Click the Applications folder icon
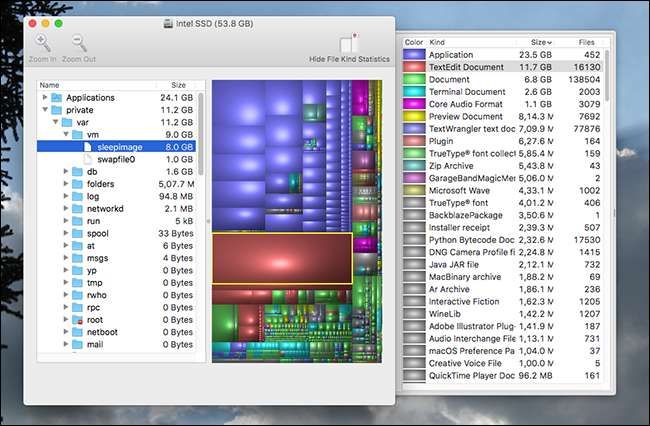This screenshot has width=650, height=426. 57,98
